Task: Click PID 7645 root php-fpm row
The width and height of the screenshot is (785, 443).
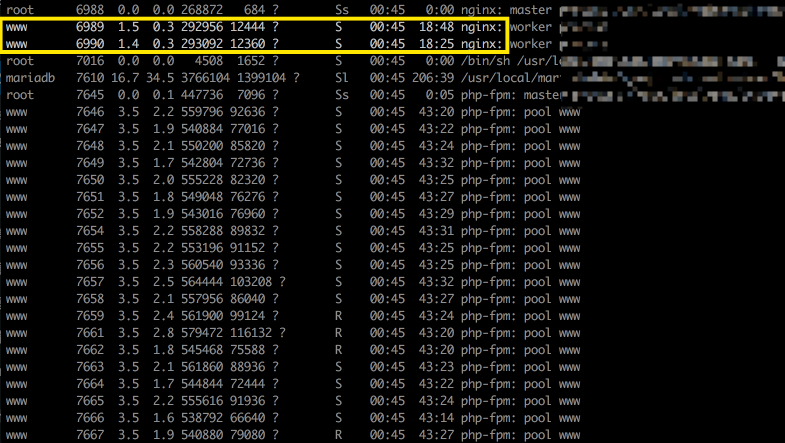Action: tap(90, 95)
